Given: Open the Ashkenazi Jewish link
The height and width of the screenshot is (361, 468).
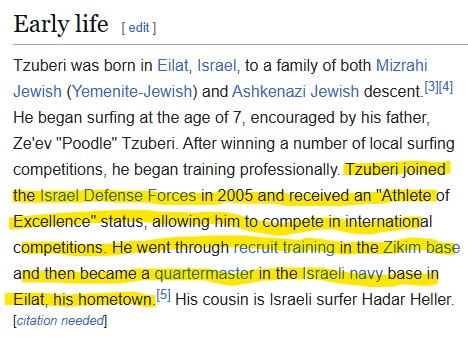Looking at the screenshot, I should point(295,91).
